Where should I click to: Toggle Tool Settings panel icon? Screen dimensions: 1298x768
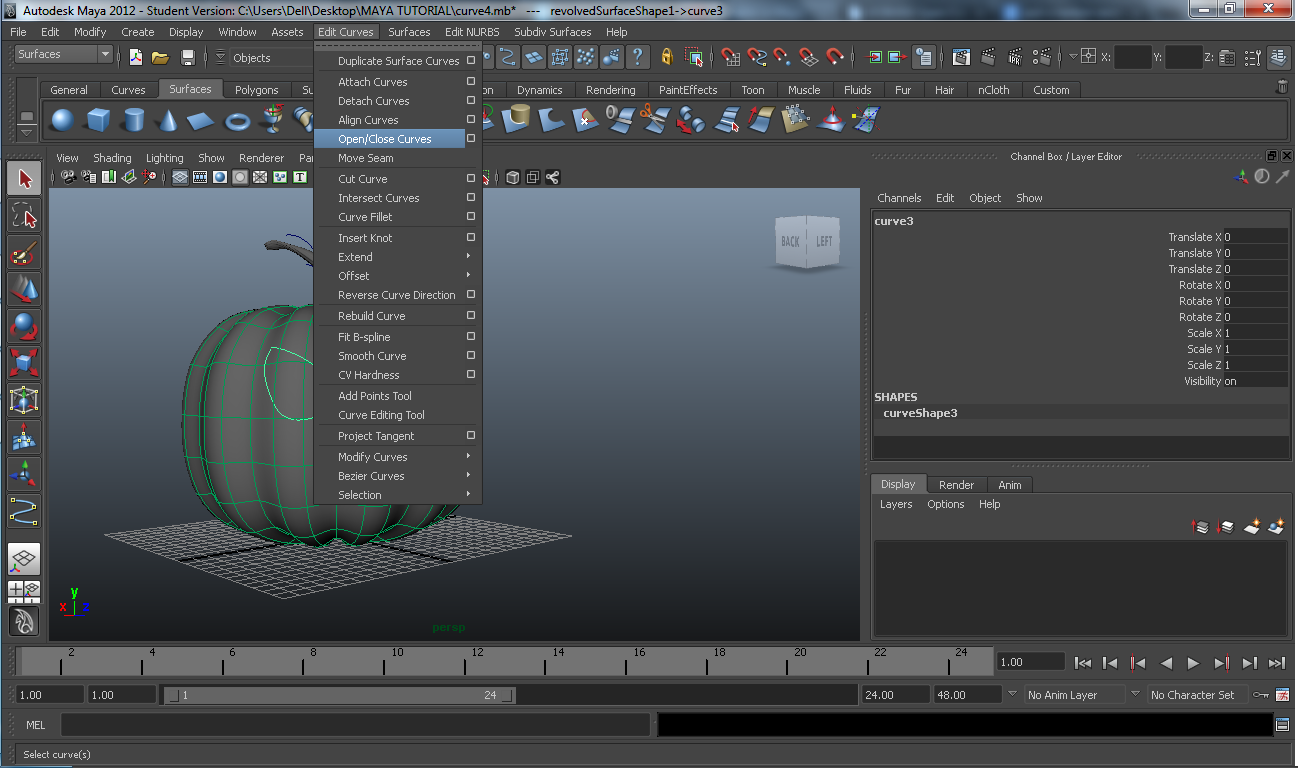(1254, 58)
